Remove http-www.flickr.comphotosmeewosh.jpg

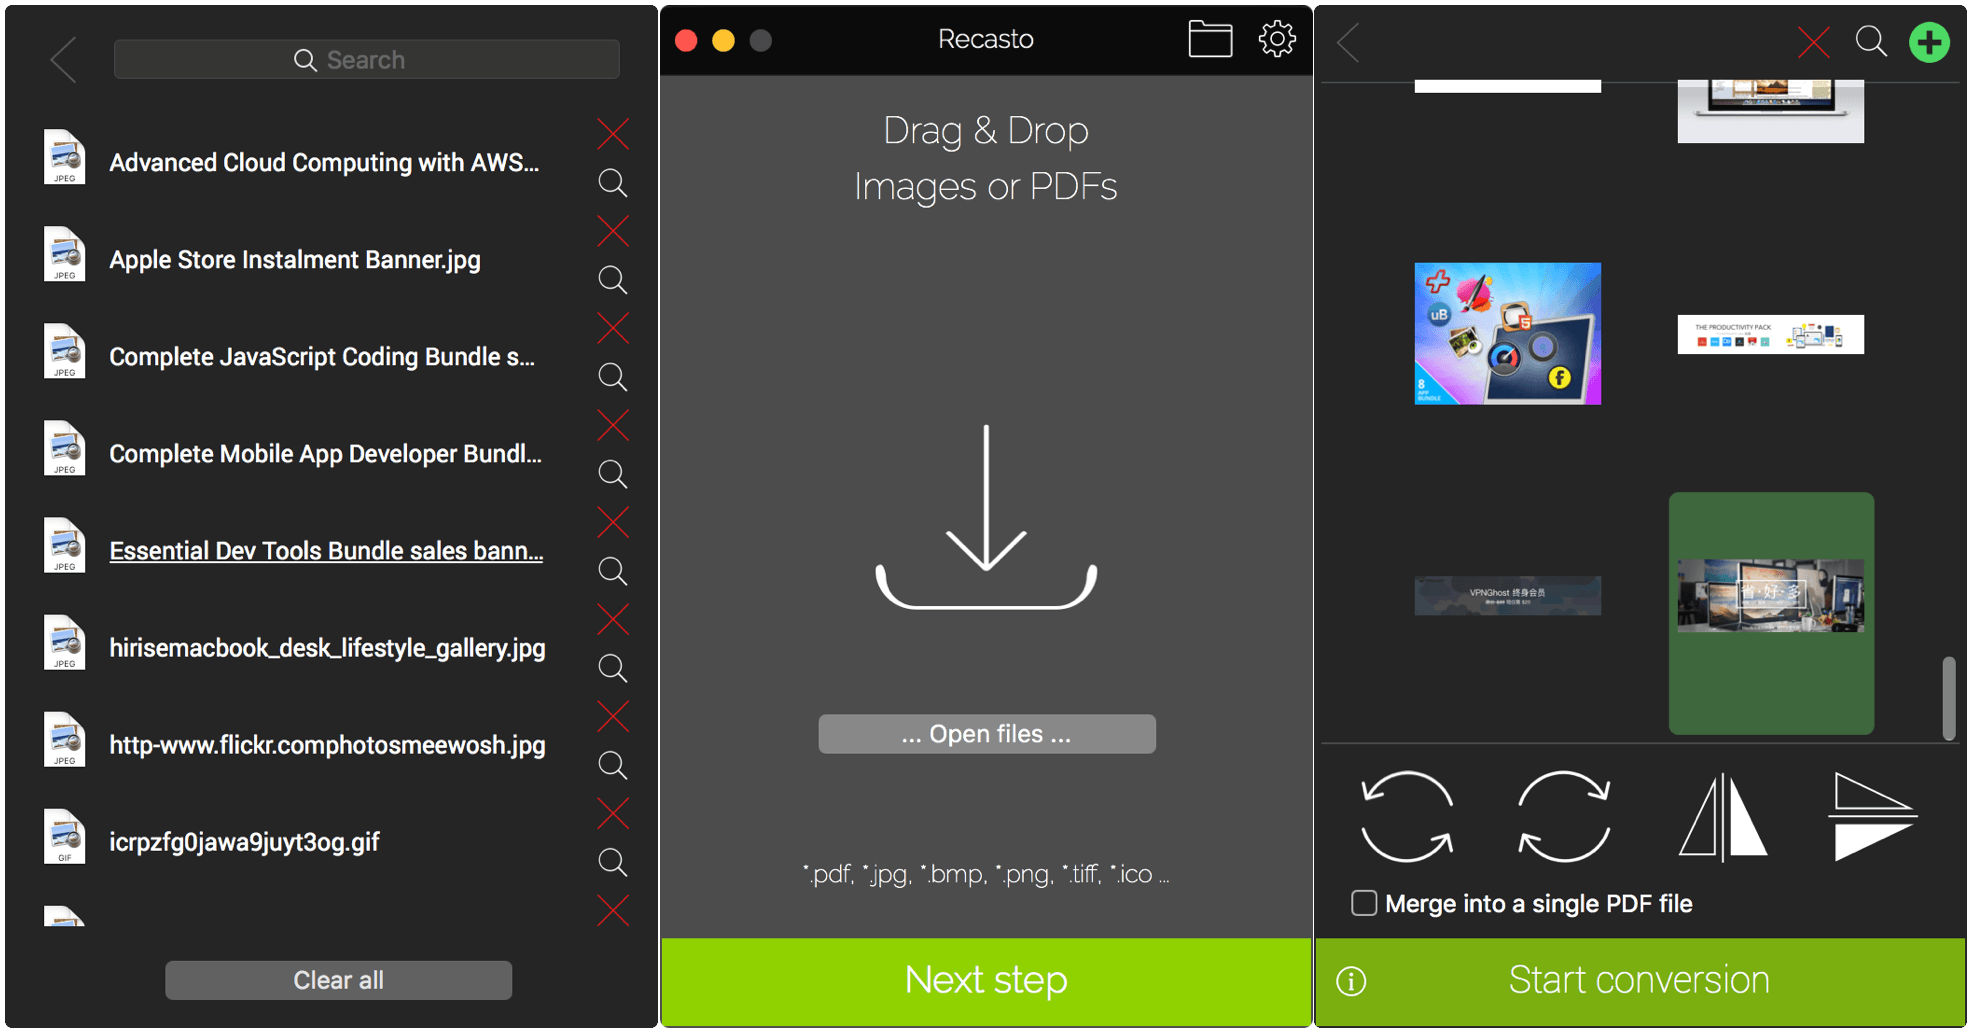point(613,716)
